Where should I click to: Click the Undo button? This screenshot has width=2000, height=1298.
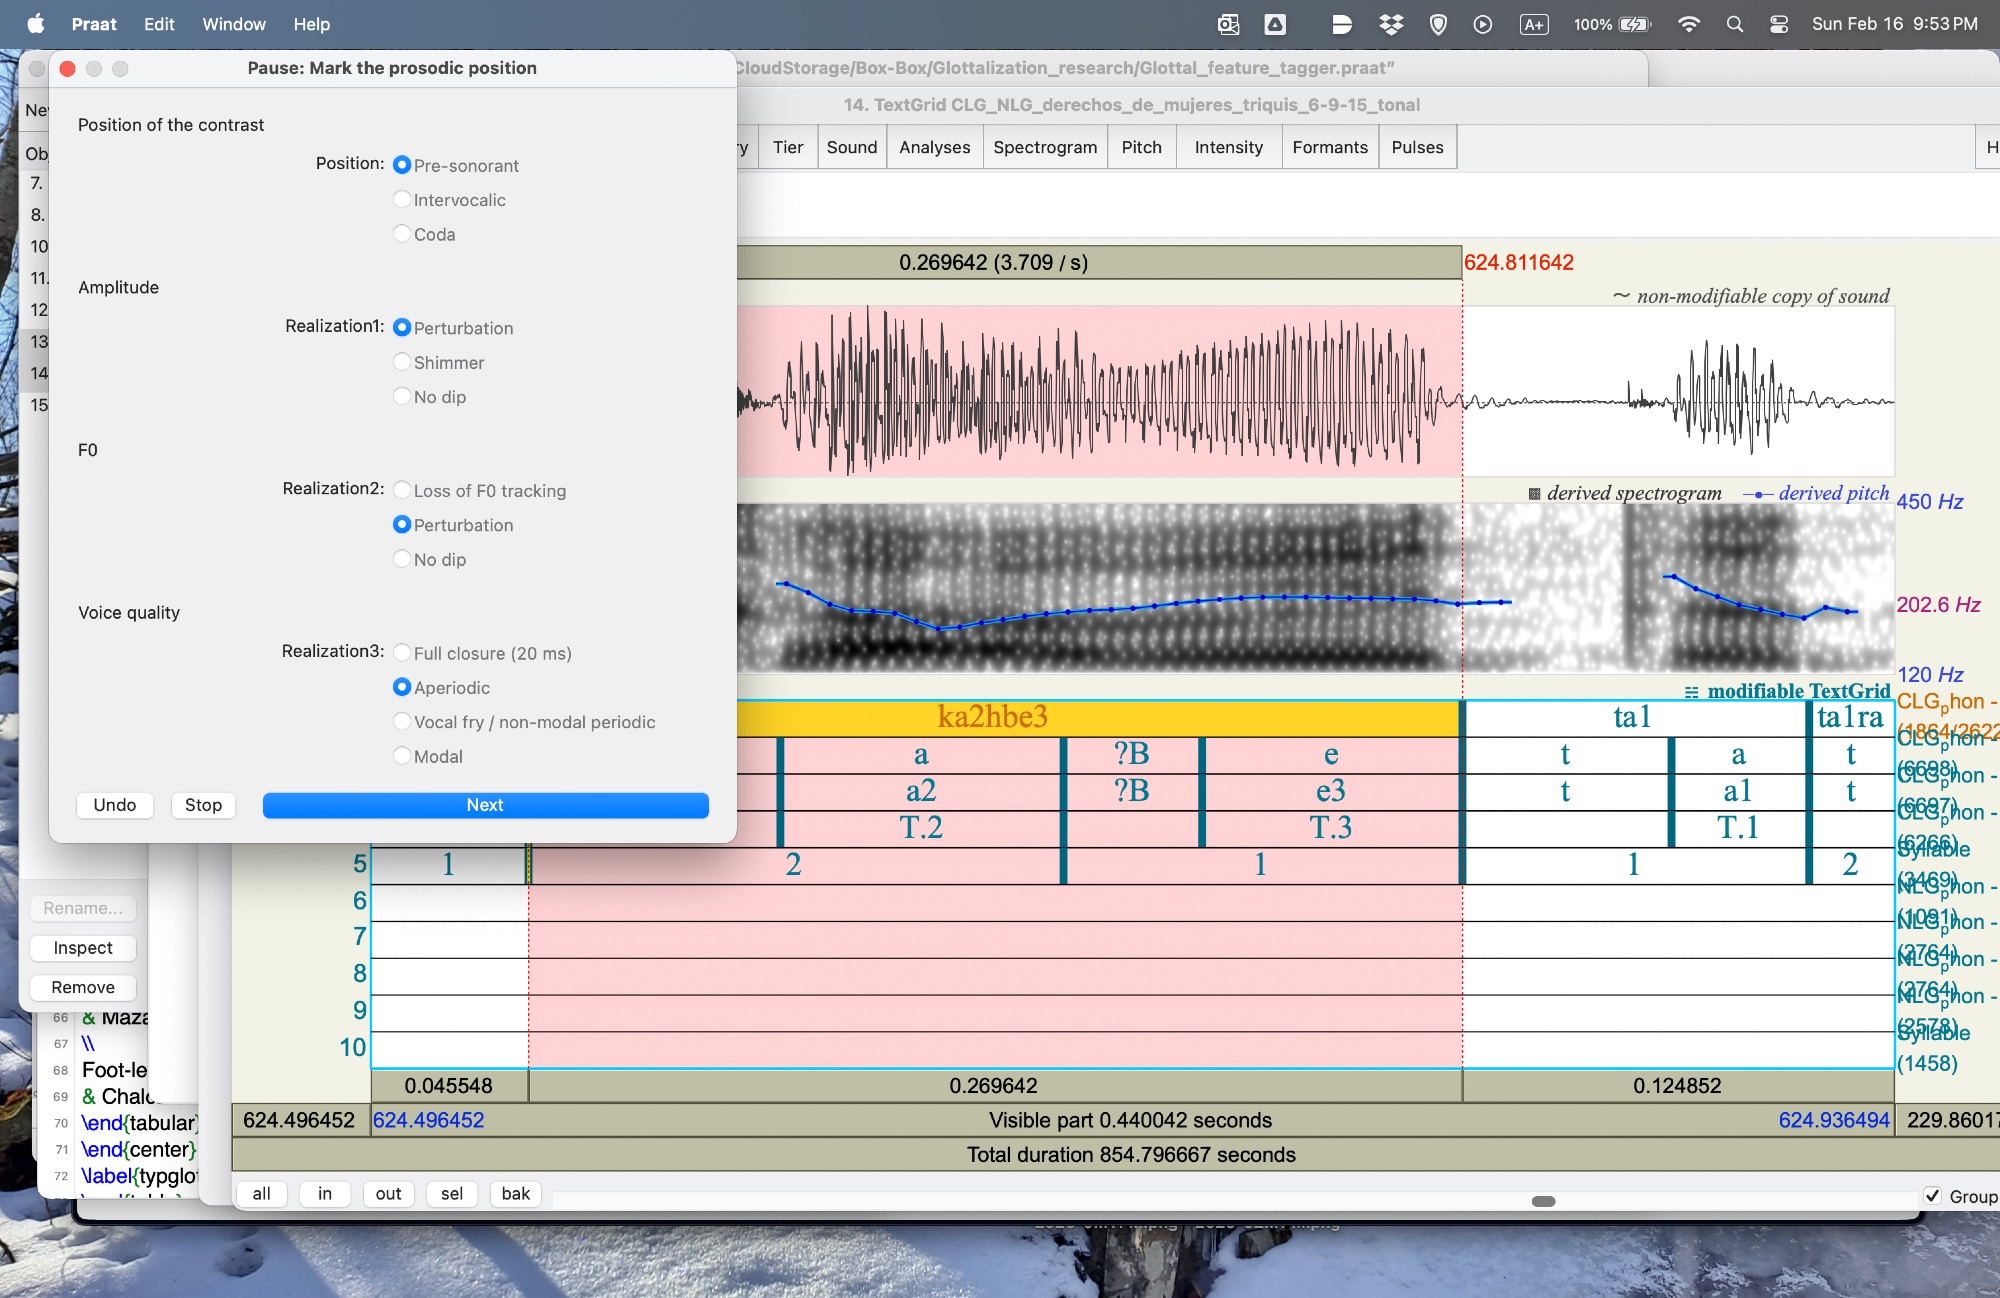[115, 805]
